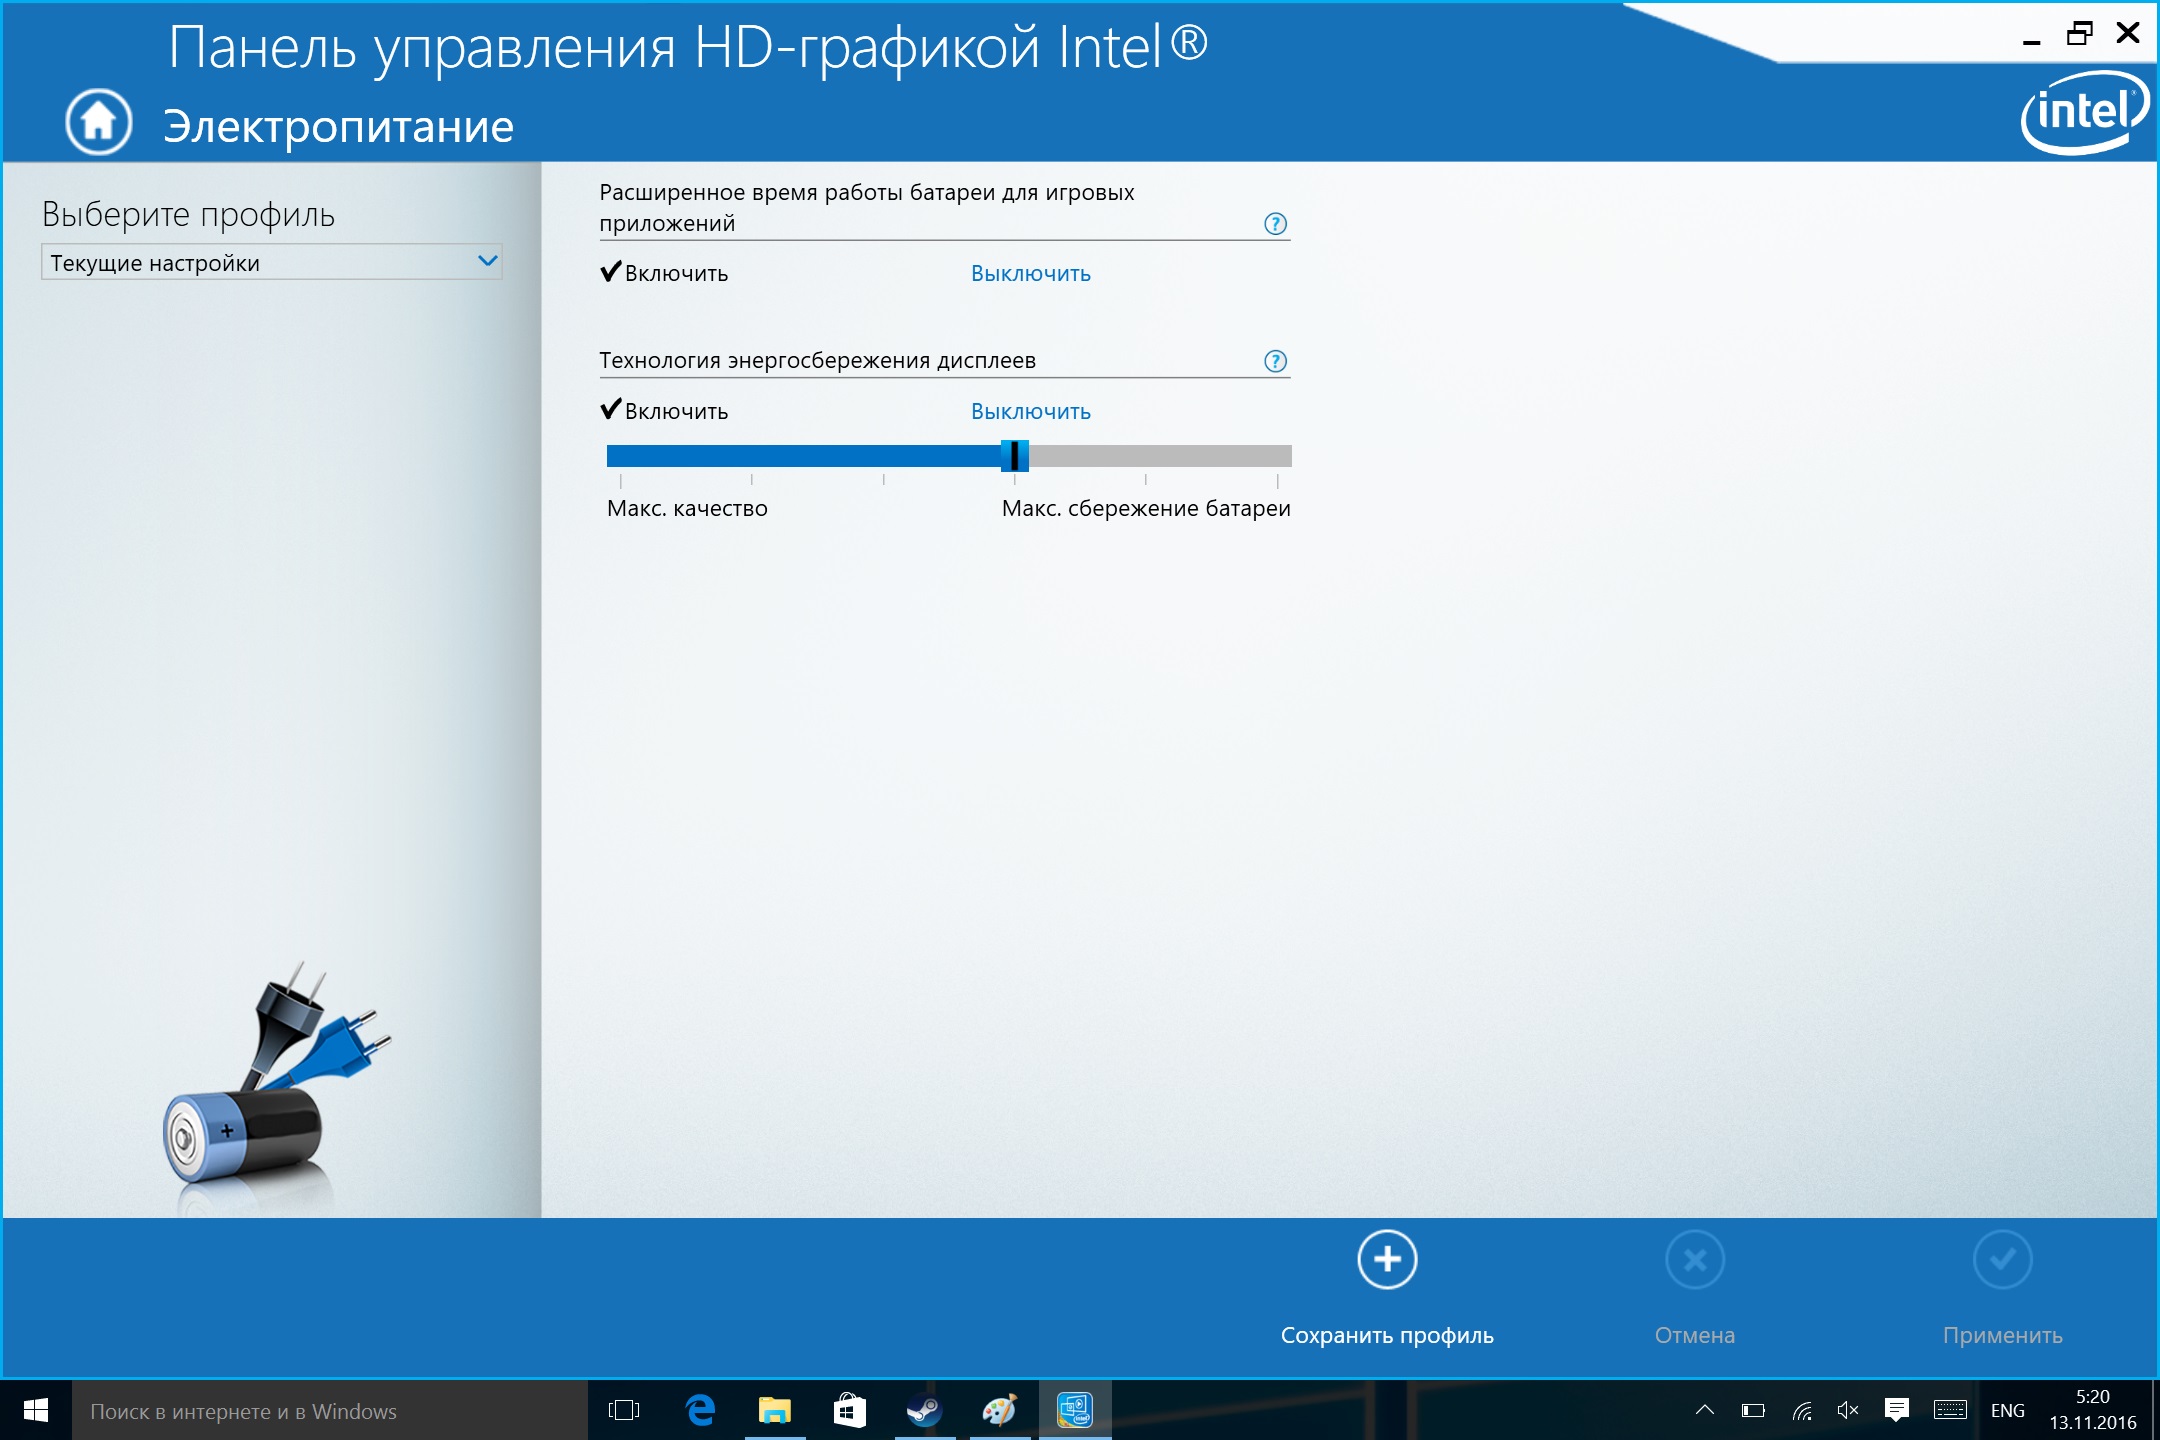
Task: Open Windows Start menu
Action: pyautogui.click(x=36, y=1410)
